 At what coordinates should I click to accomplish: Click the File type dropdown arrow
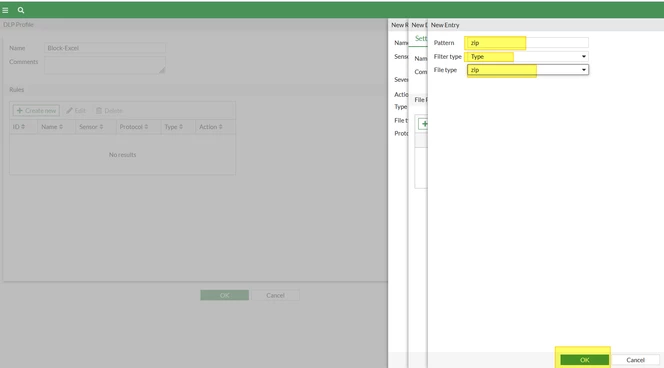coord(584,70)
